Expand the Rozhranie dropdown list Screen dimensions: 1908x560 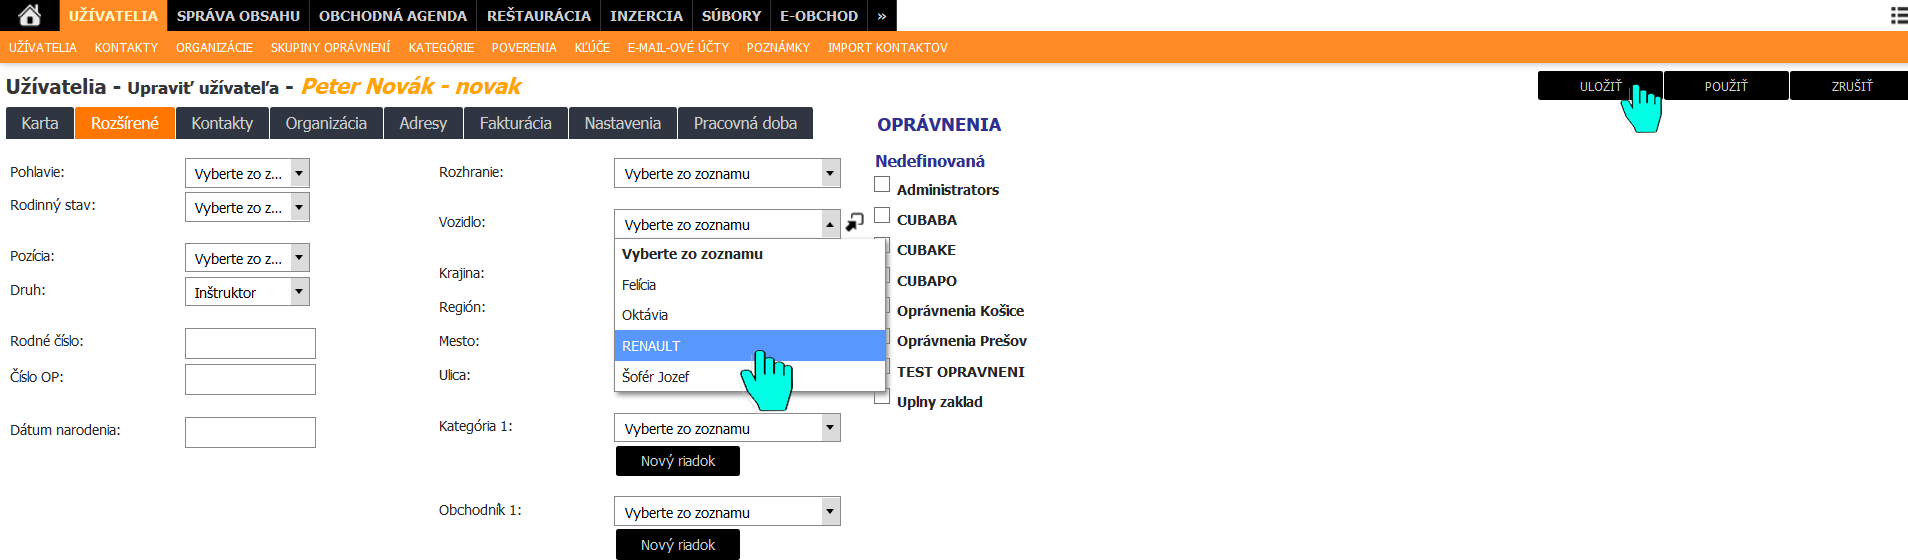point(727,173)
